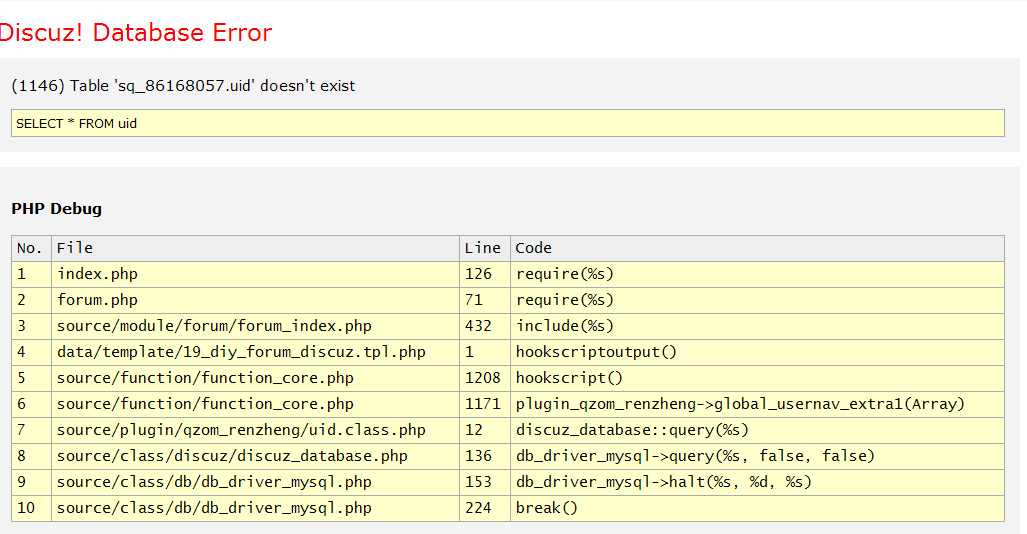The width and height of the screenshot is (1027, 534).
Task: Click the 'Code' column header
Action: (x=757, y=248)
